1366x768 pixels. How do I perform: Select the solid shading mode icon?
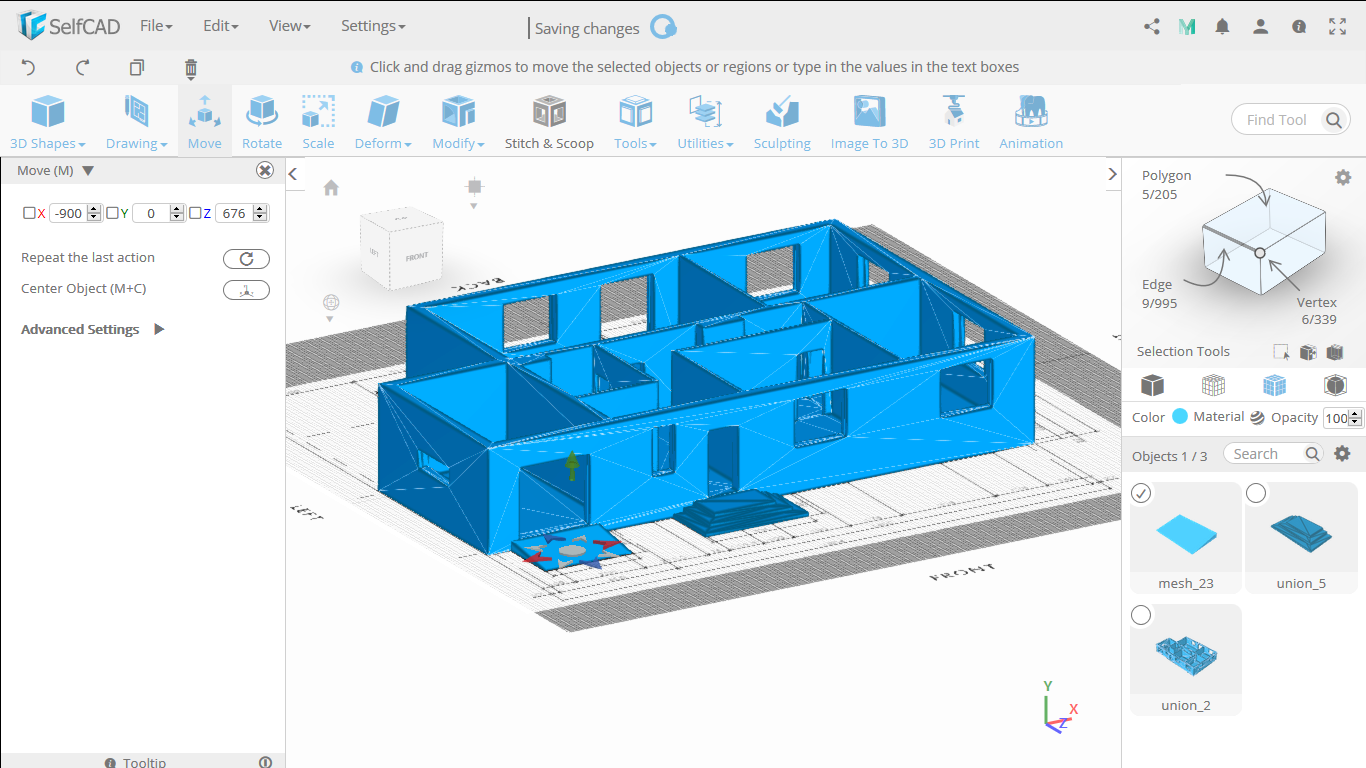pyautogui.click(x=1152, y=385)
